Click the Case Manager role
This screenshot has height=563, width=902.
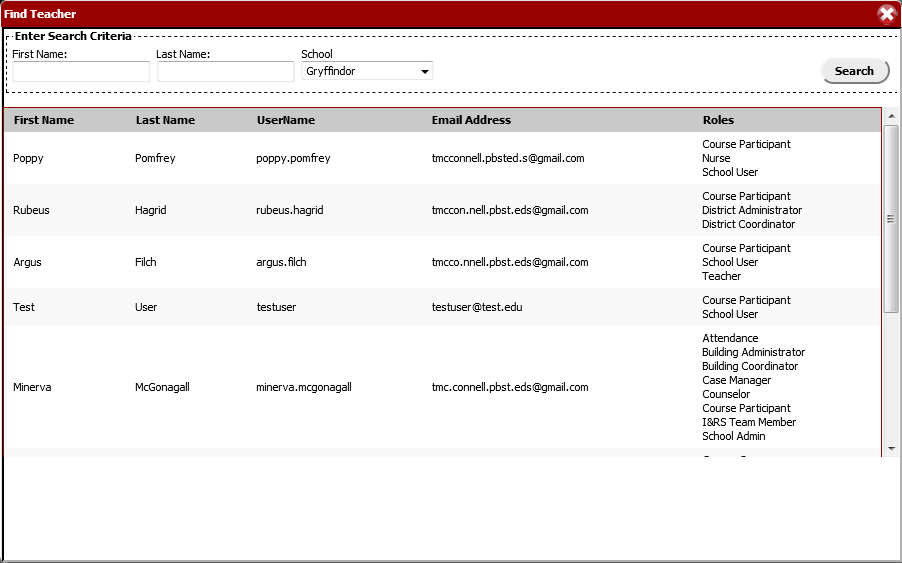point(736,380)
